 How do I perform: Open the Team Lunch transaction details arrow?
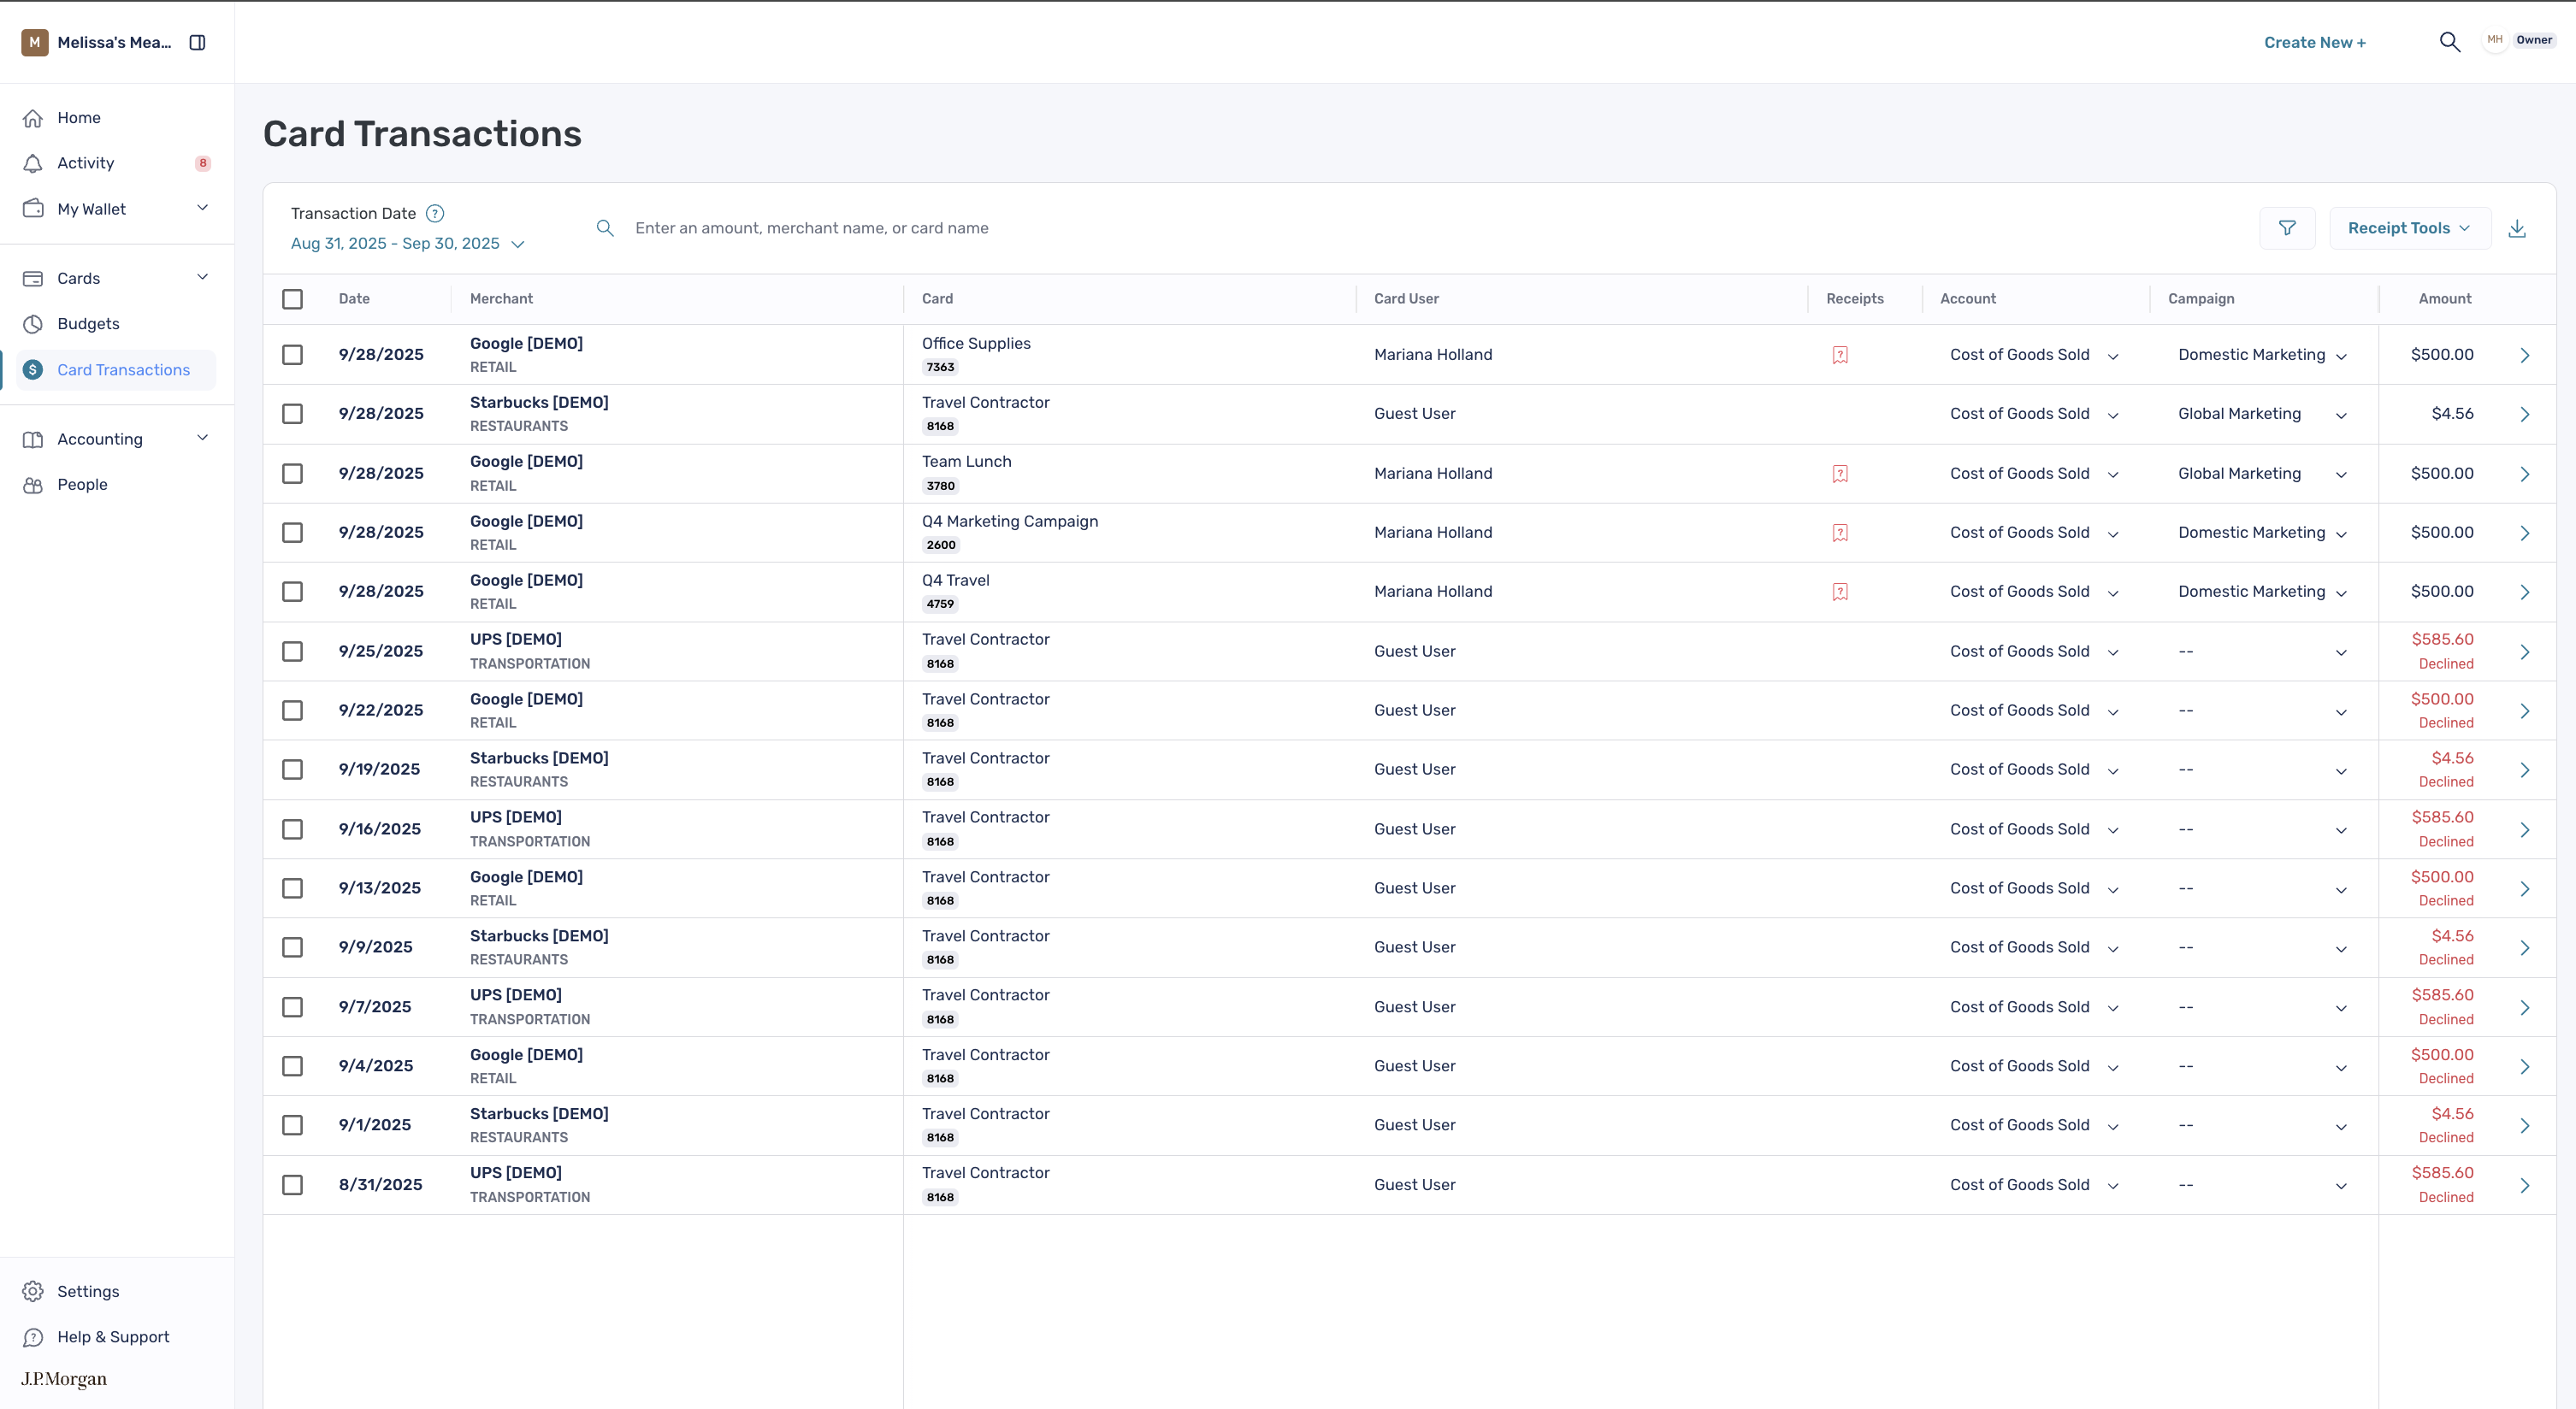pos(2524,474)
